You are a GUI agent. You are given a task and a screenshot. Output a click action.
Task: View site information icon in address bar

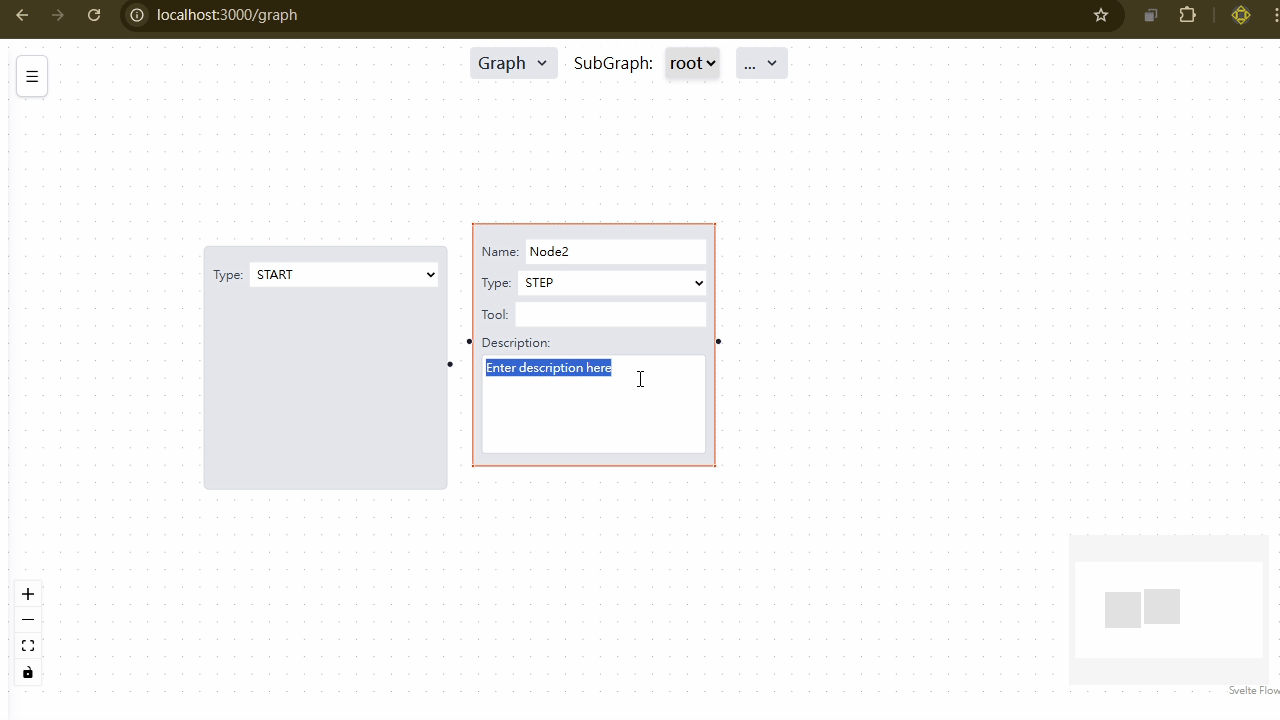pyautogui.click(x=137, y=15)
